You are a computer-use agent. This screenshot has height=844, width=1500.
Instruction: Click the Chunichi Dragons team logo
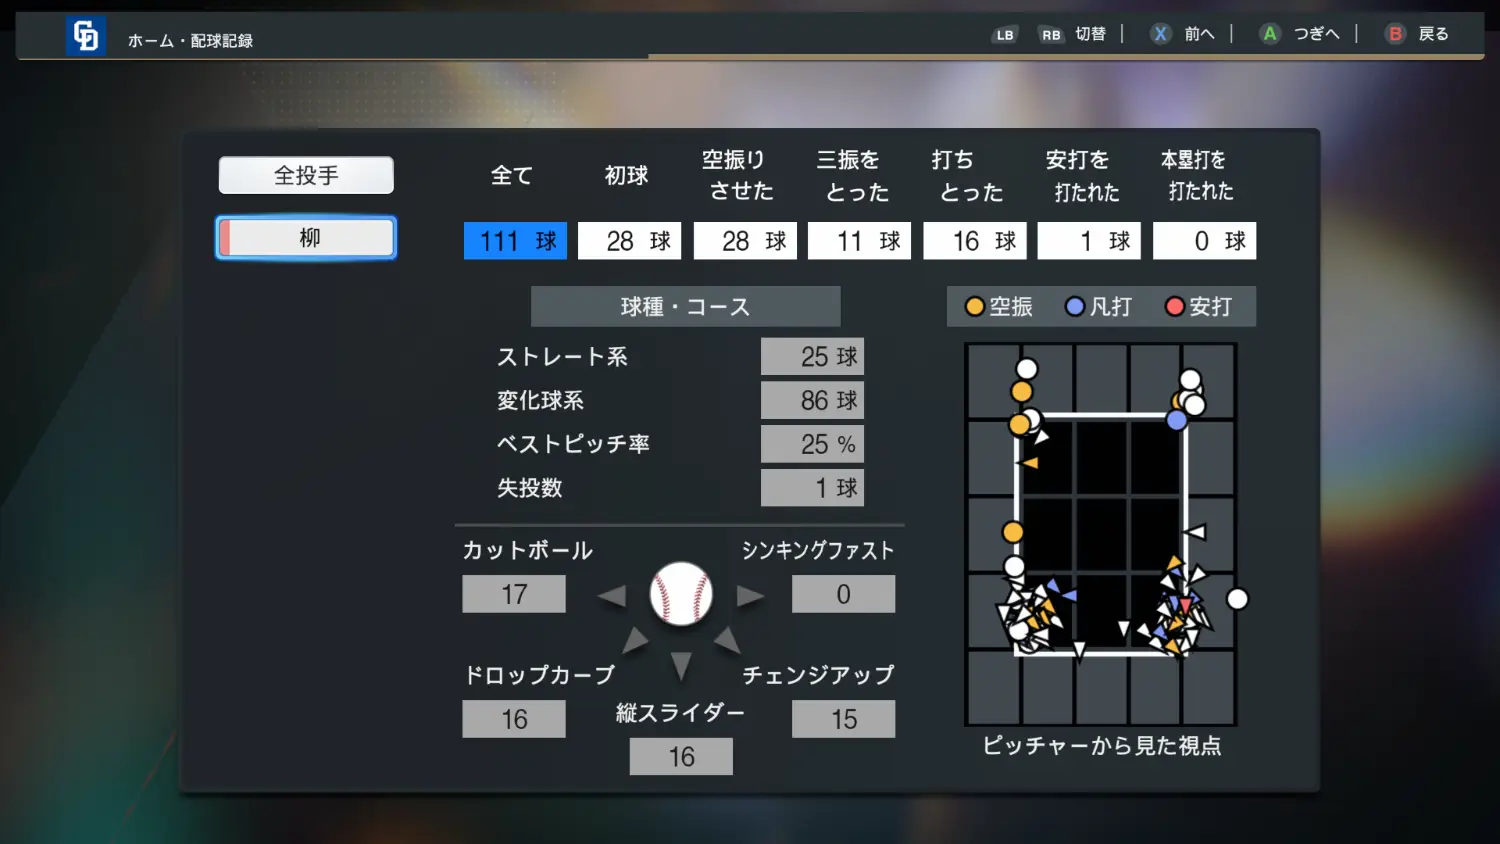tap(86, 36)
